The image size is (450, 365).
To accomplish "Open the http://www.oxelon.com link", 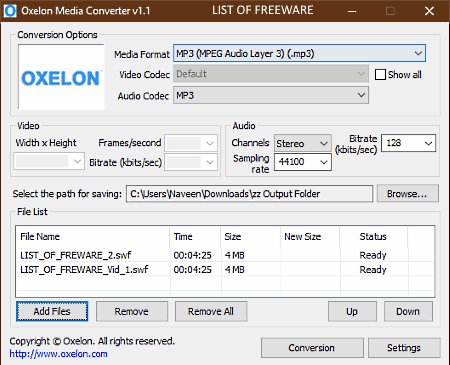I will tap(58, 354).
